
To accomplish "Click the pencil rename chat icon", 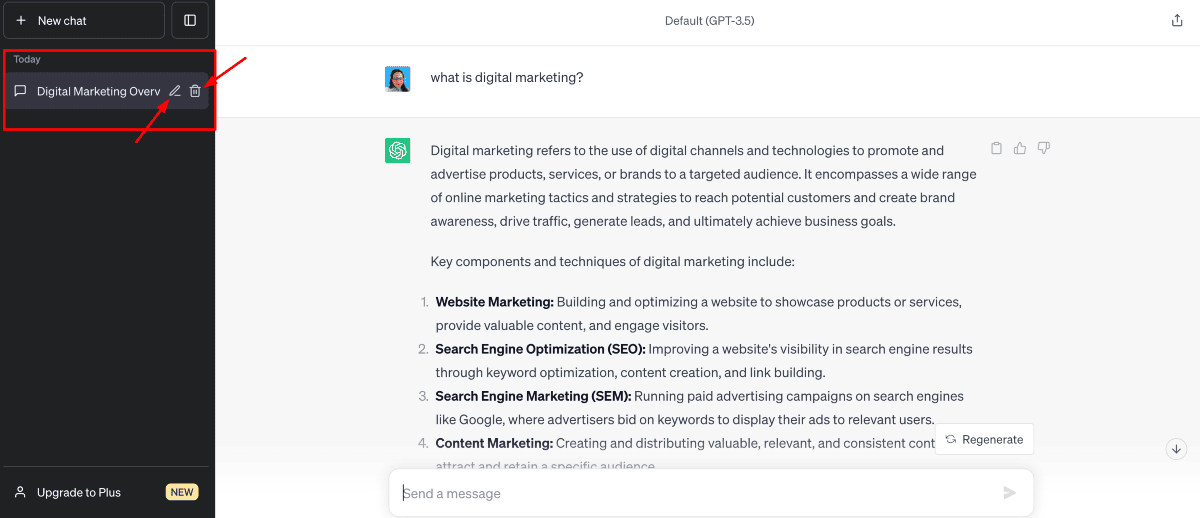I will (175, 91).
